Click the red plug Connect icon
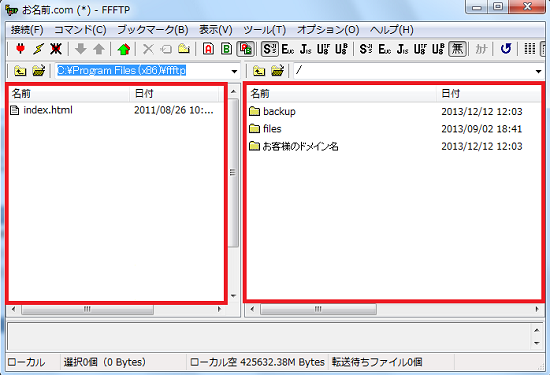This screenshot has width=550, height=375. [x=20, y=49]
